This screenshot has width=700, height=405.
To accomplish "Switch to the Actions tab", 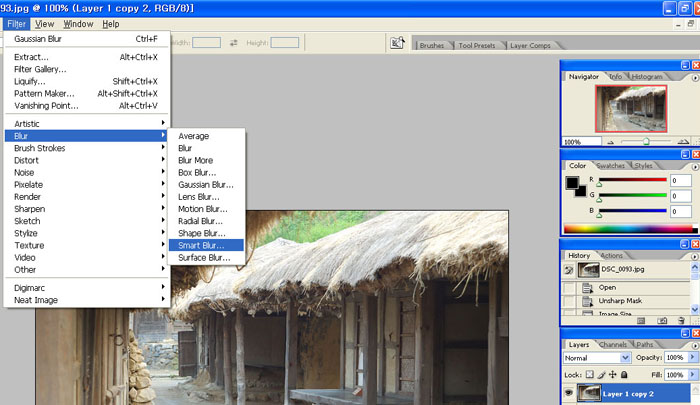I will click(x=612, y=255).
